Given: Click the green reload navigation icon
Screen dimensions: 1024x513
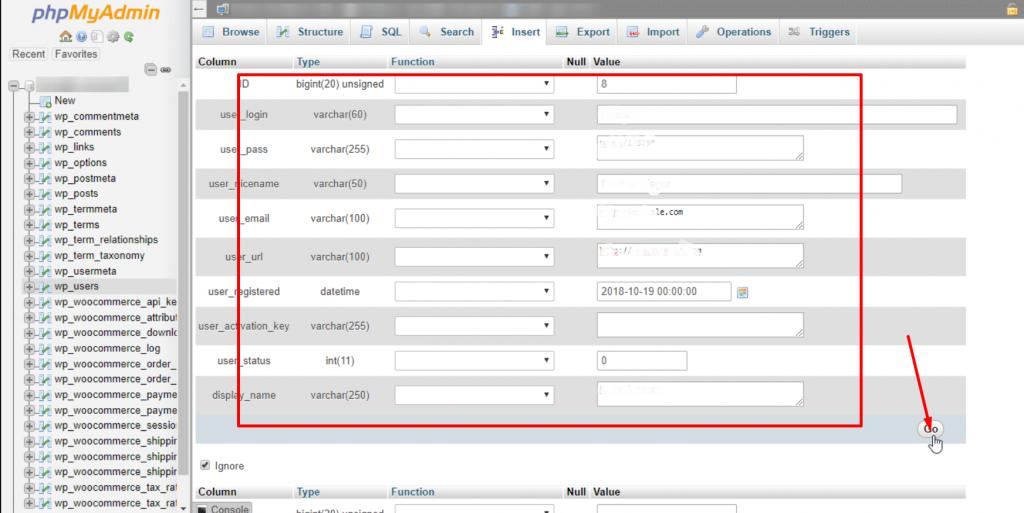Looking at the screenshot, I should click(x=129, y=37).
